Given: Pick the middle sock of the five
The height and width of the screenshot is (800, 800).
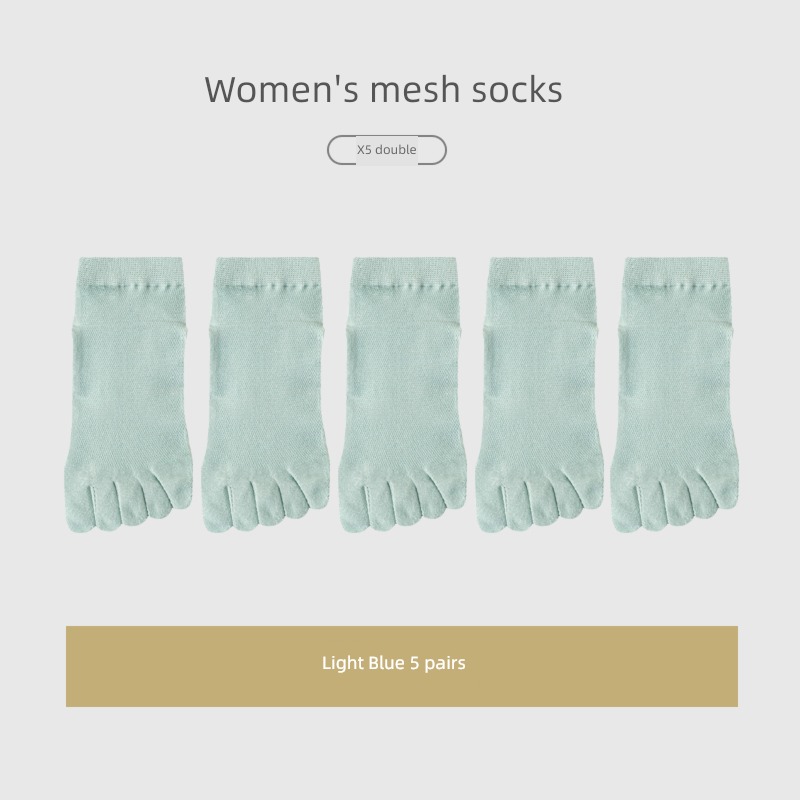Looking at the screenshot, I should pyautogui.click(x=403, y=394).
